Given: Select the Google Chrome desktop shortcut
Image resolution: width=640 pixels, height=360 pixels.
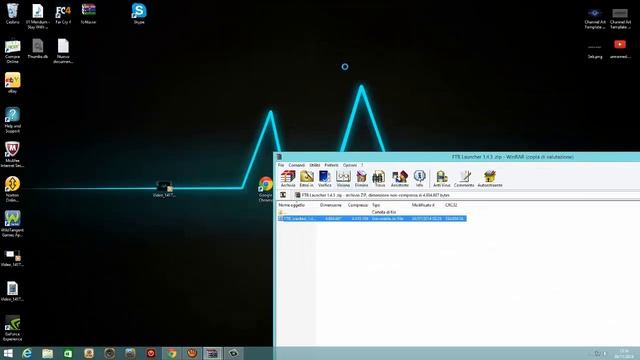Looking at the screenshot, I should [x=266, y=189].
